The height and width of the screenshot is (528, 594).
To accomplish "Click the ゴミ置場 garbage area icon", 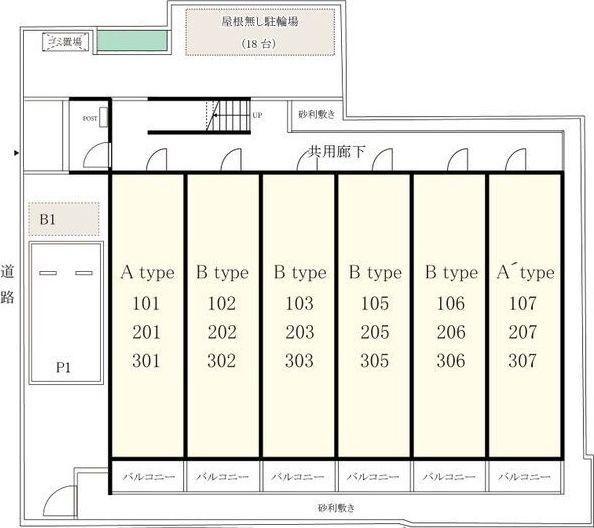I will tap(65, 42).
